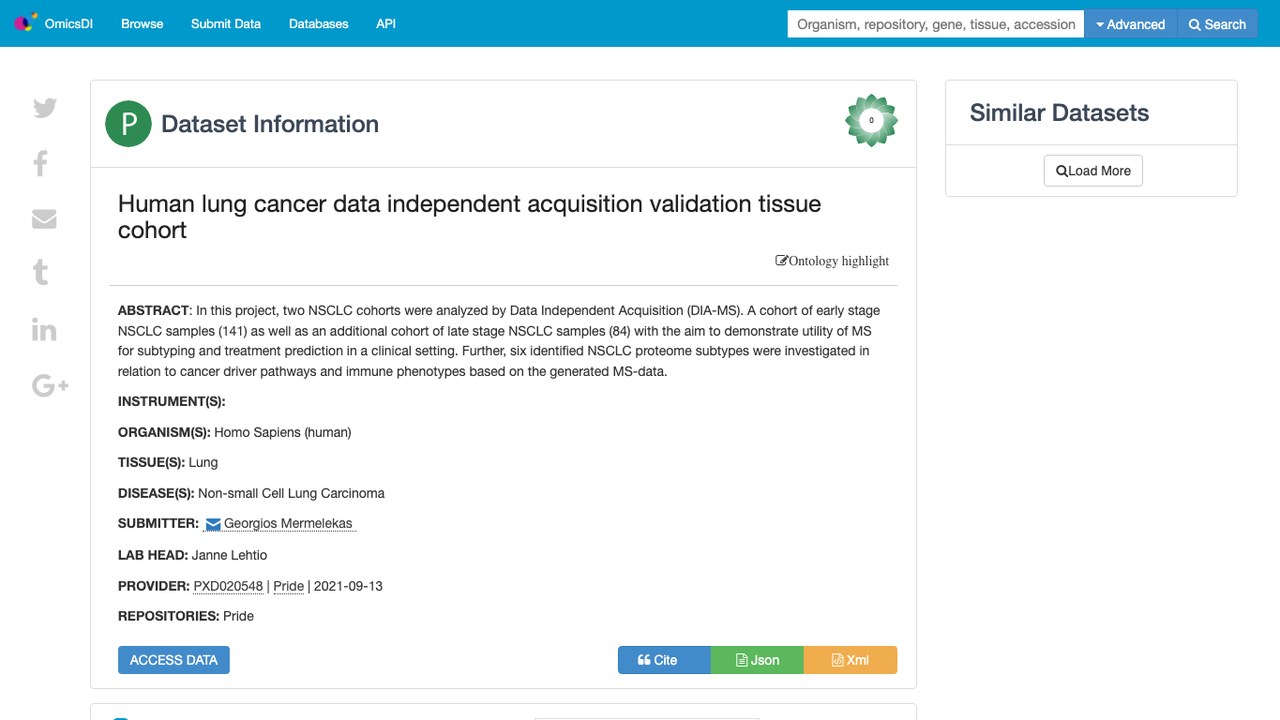Open the Browse menu item

142,24
